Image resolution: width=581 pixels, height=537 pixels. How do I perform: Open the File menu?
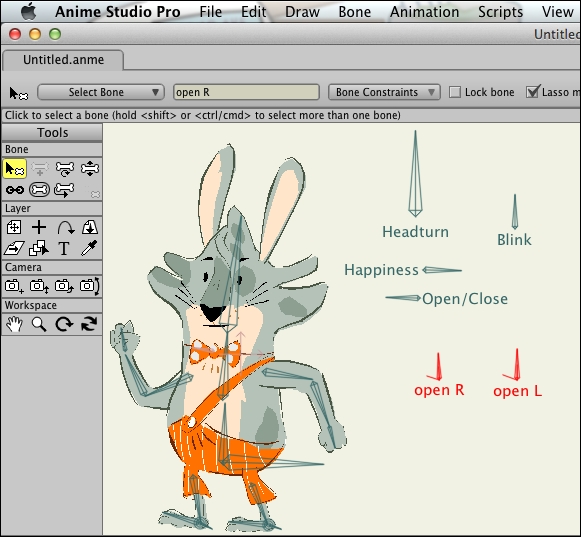point(210,12)
